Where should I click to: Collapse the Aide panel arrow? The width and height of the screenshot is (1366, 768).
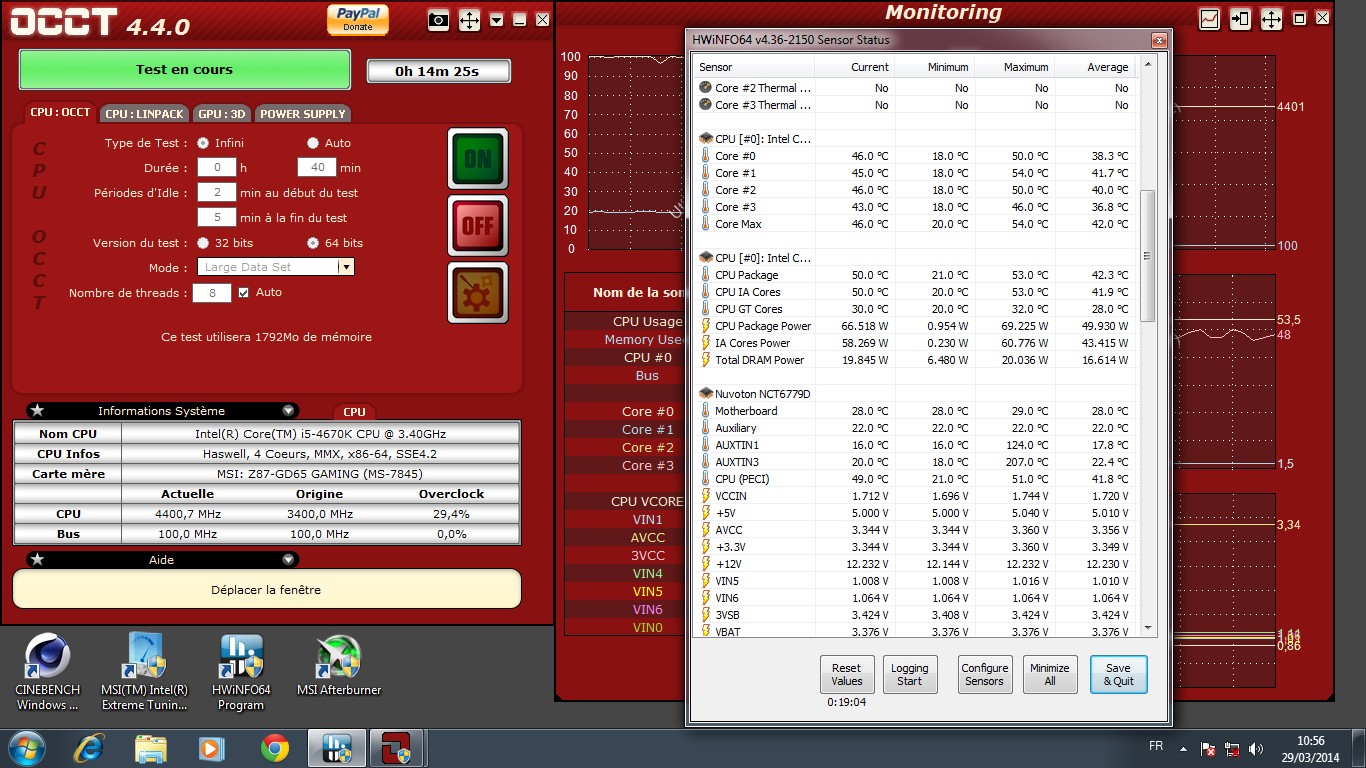coord(288,560)
